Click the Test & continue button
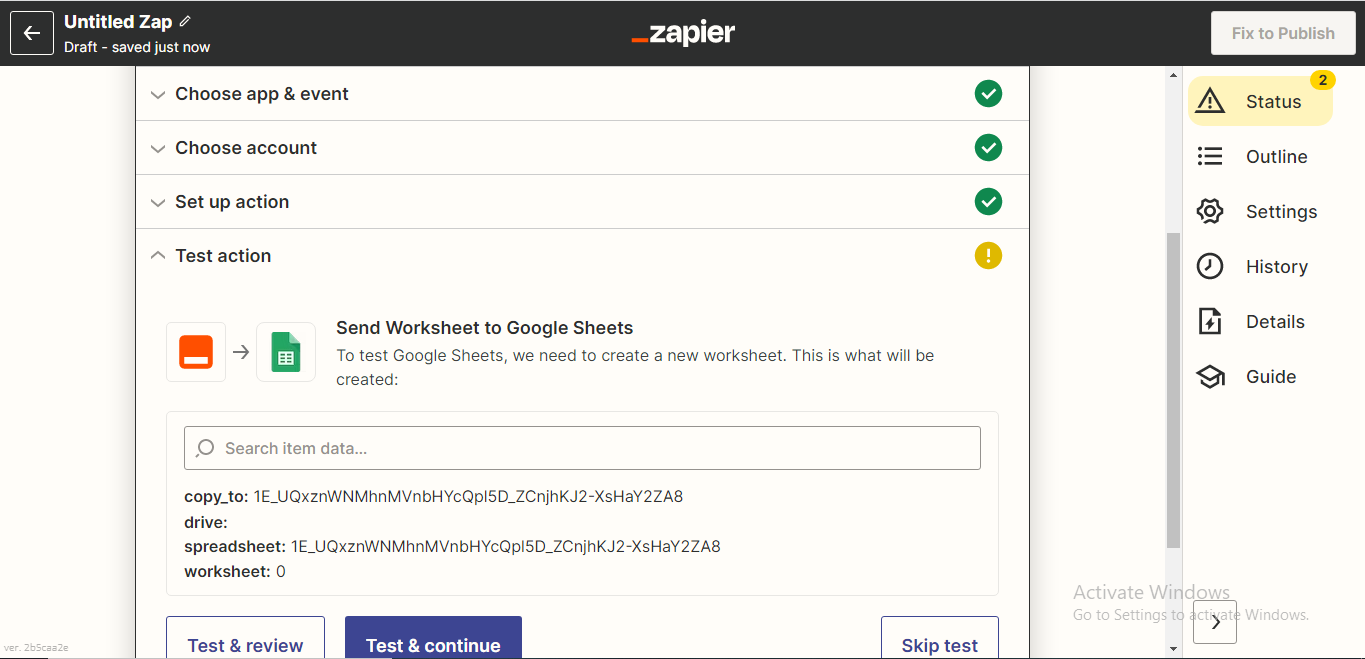This screenshot has height=659, width=1365. tap(433, 638)
